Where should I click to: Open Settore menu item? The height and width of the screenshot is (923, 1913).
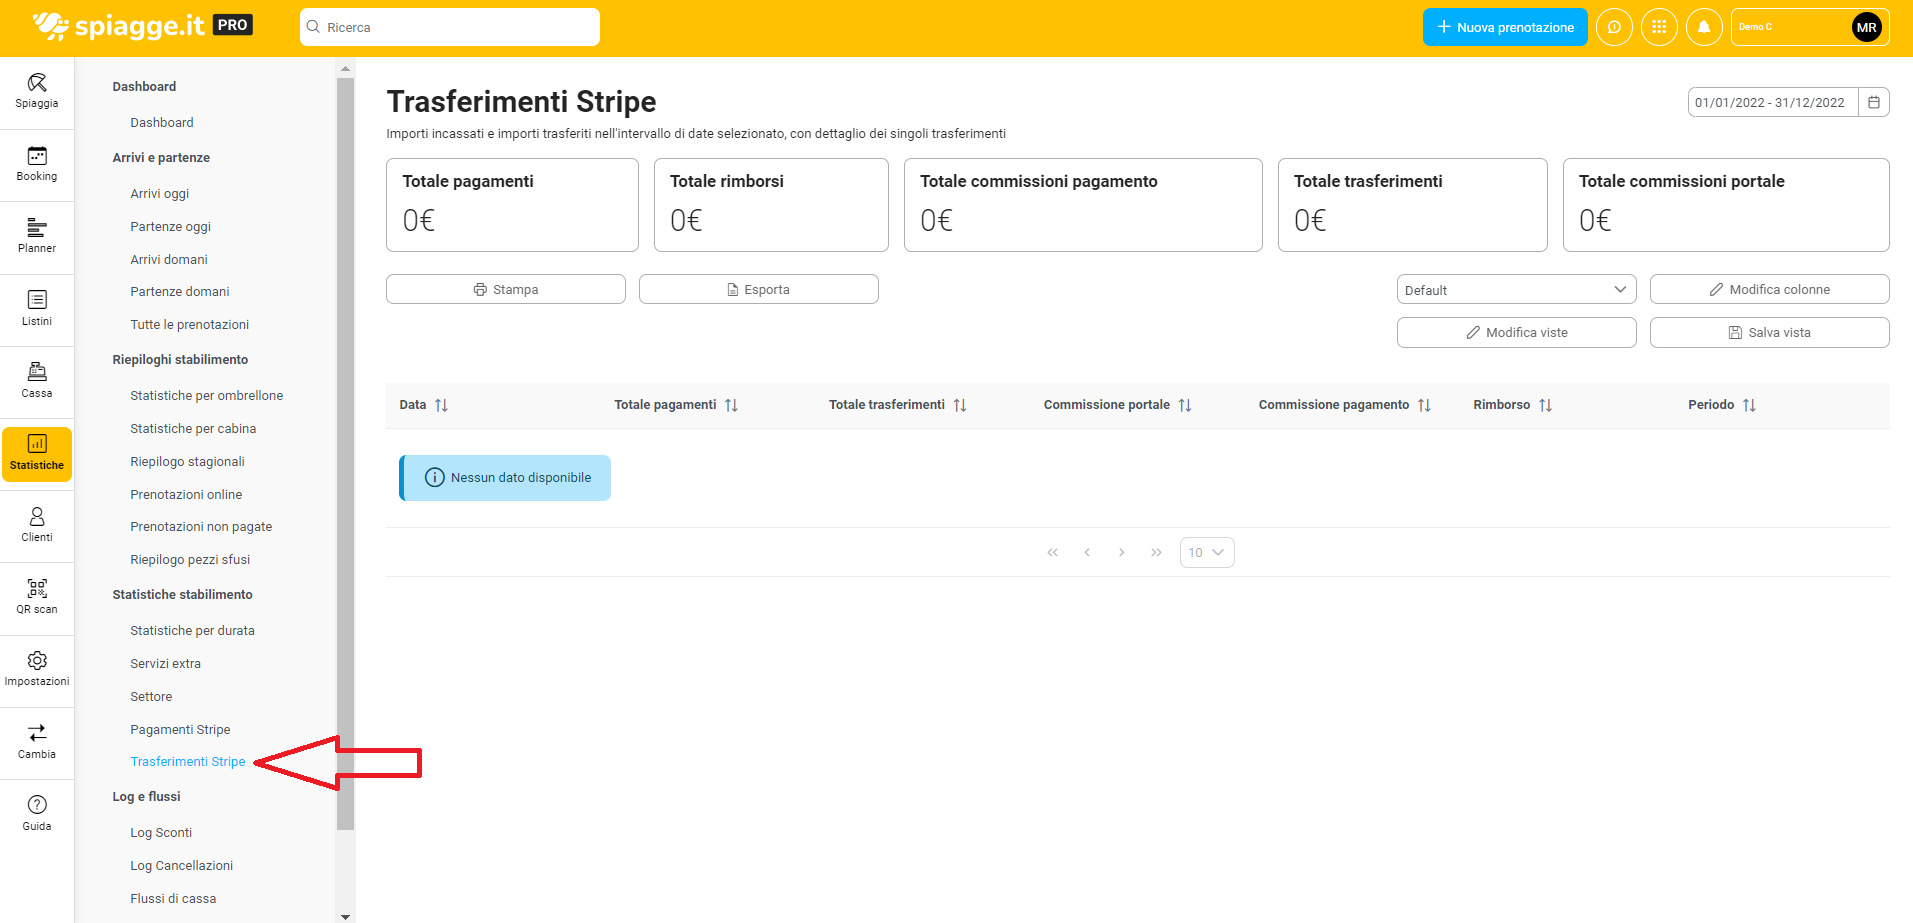tap(151, 696)
